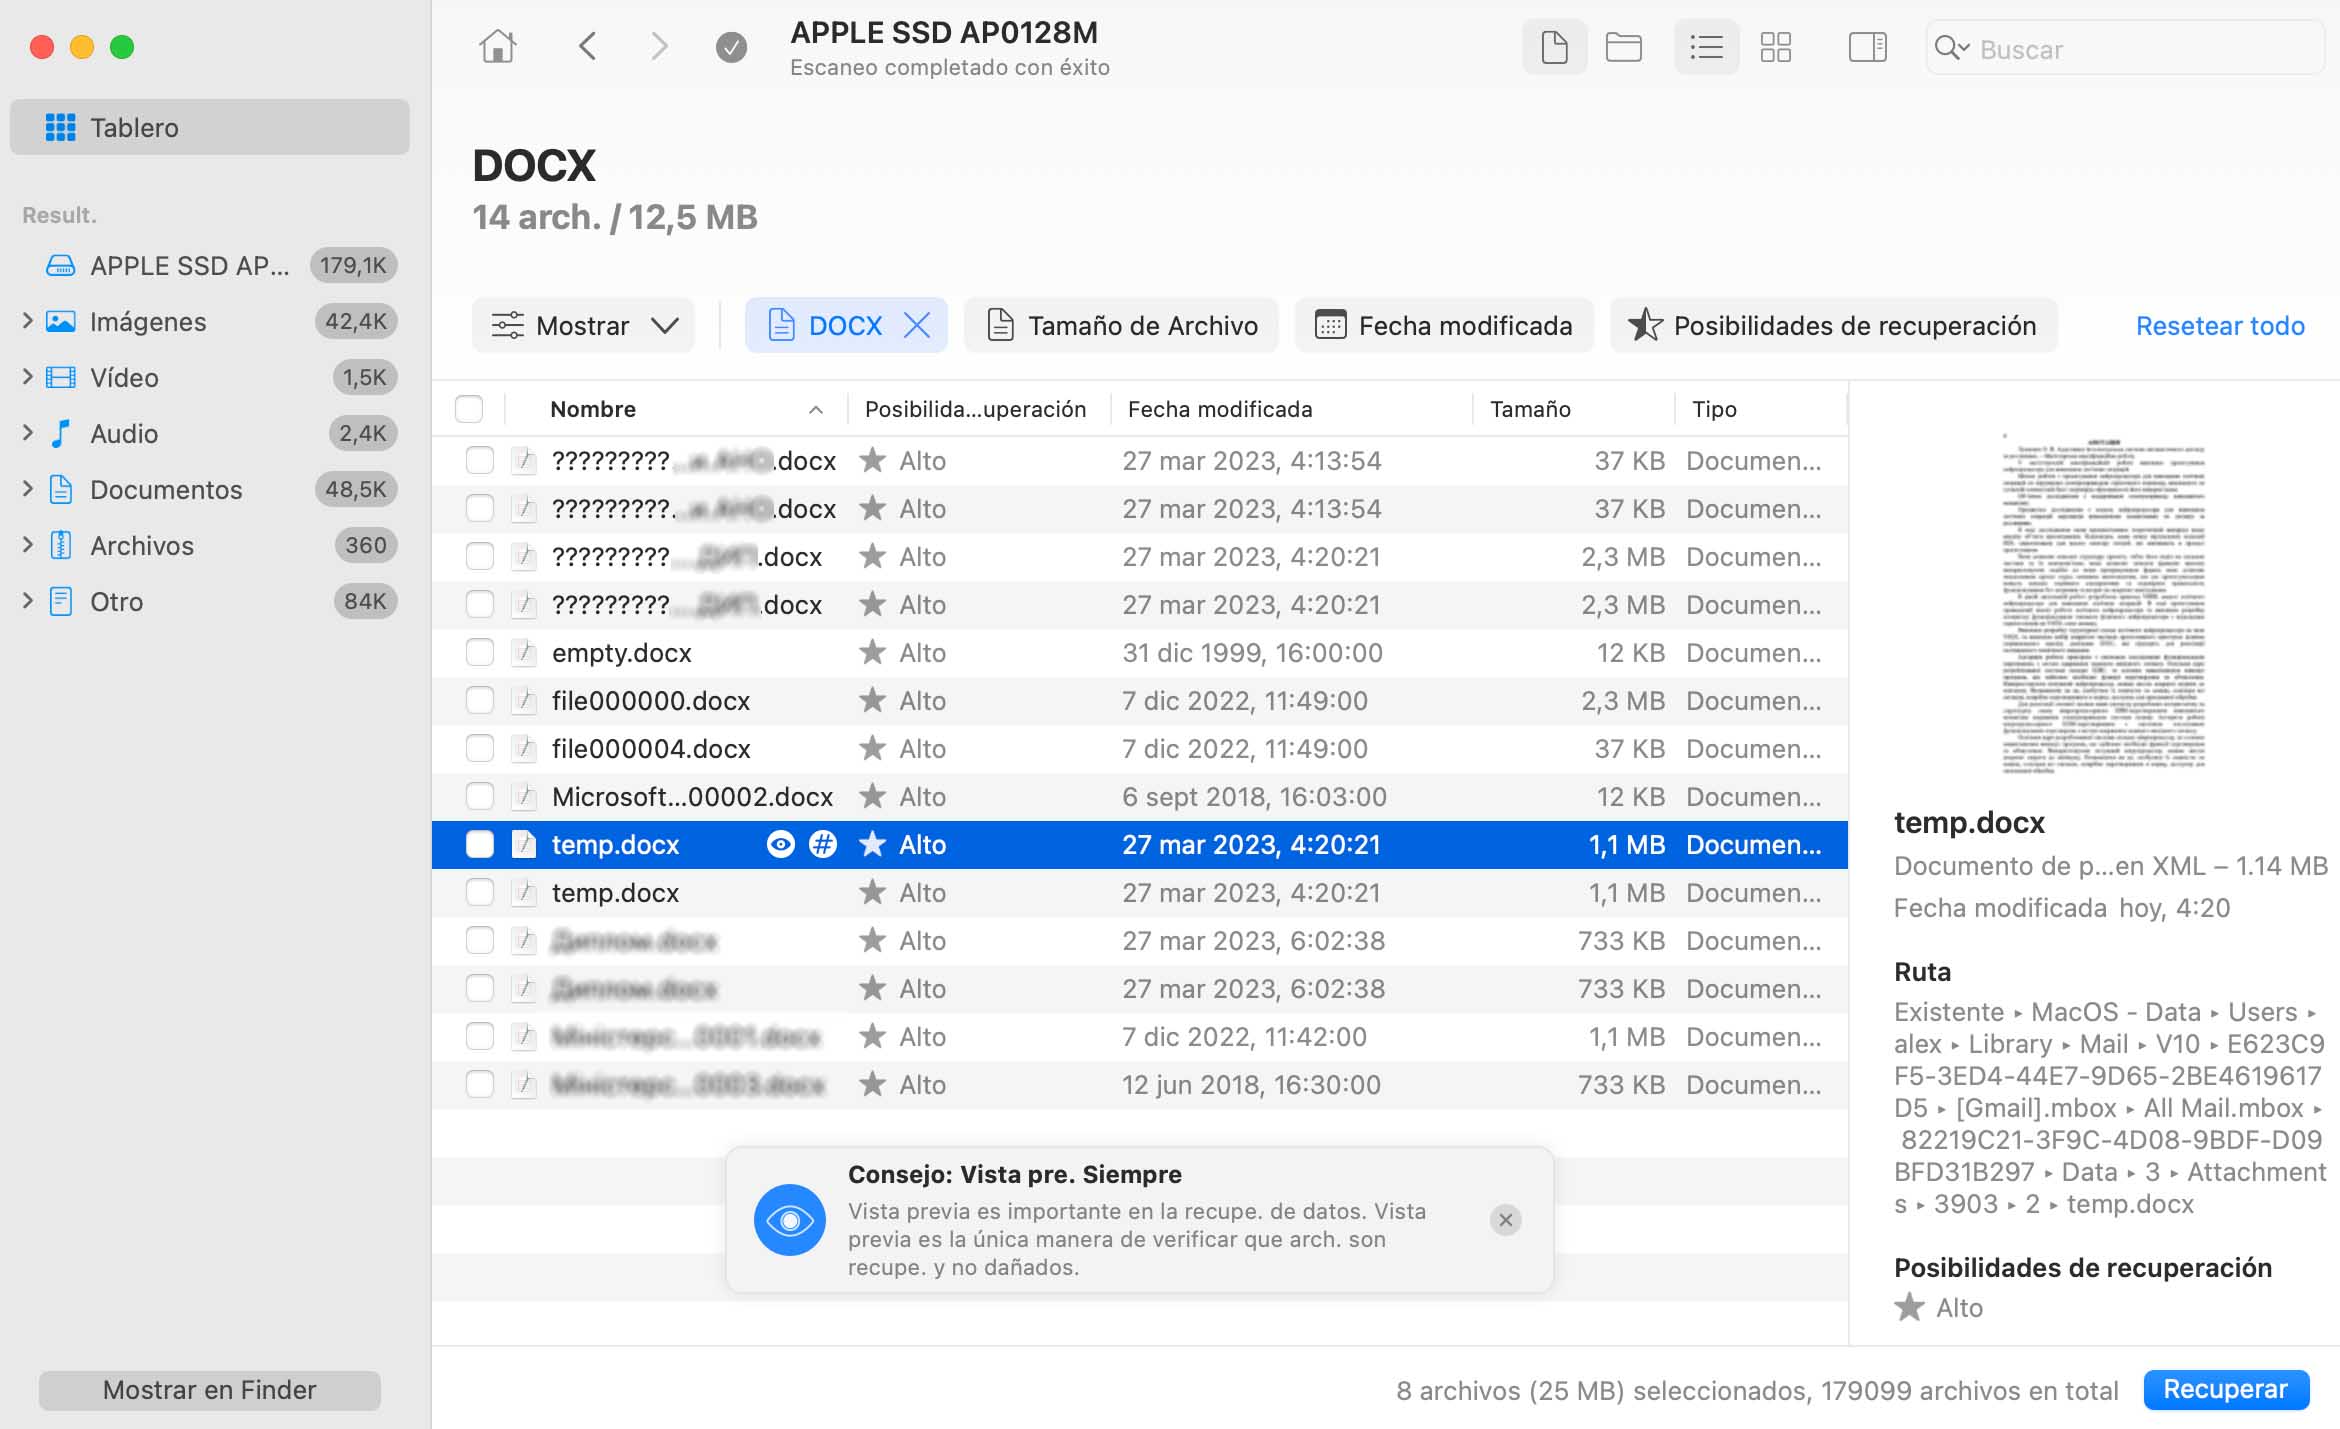The height and width of the screenshot is (1429, 2340).
Task: Click the scan-completed checkmark icon
Action: pos(731,47)
